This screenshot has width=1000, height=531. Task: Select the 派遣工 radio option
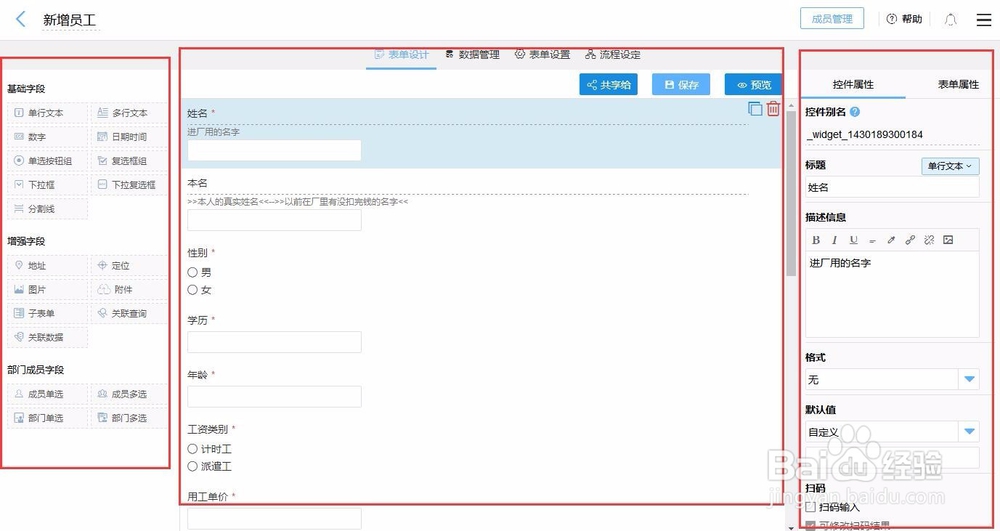pos(193,467)
